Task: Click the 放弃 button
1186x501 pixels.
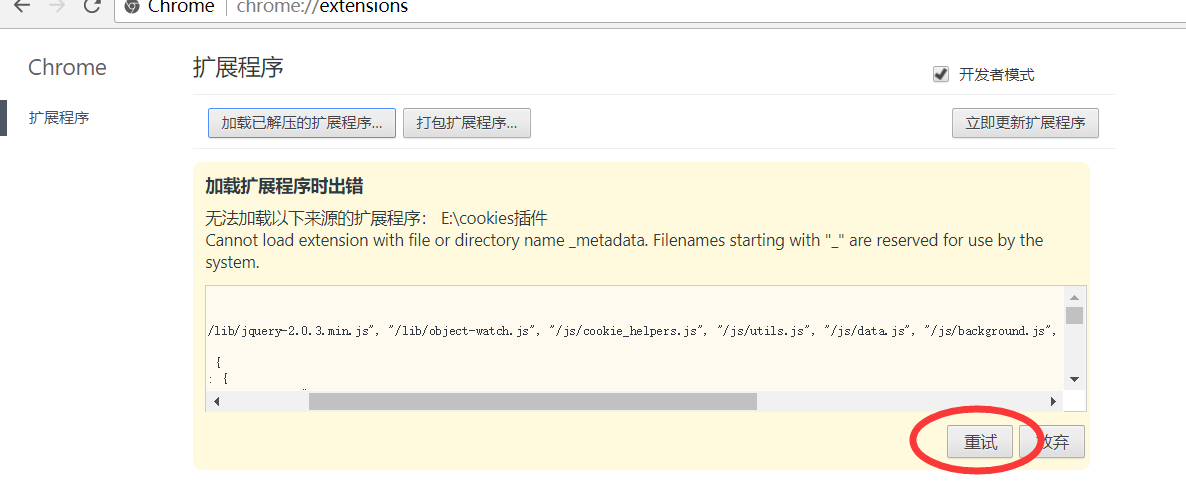Action: click(x=1051, y=442)
